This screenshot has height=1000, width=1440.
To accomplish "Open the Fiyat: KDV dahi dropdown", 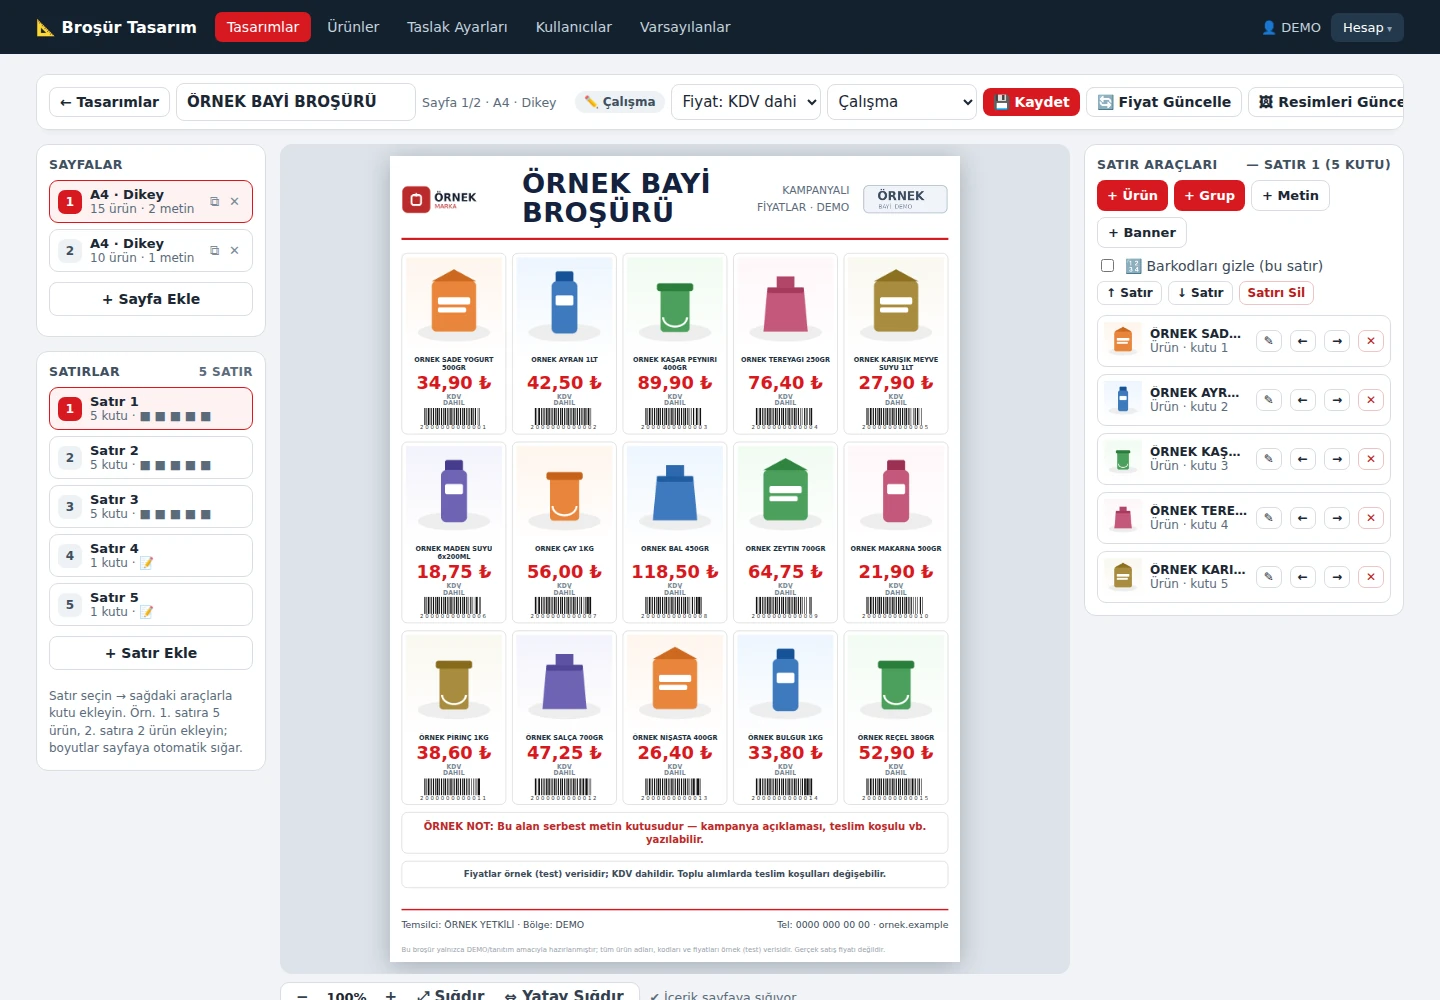I will 746,102.
